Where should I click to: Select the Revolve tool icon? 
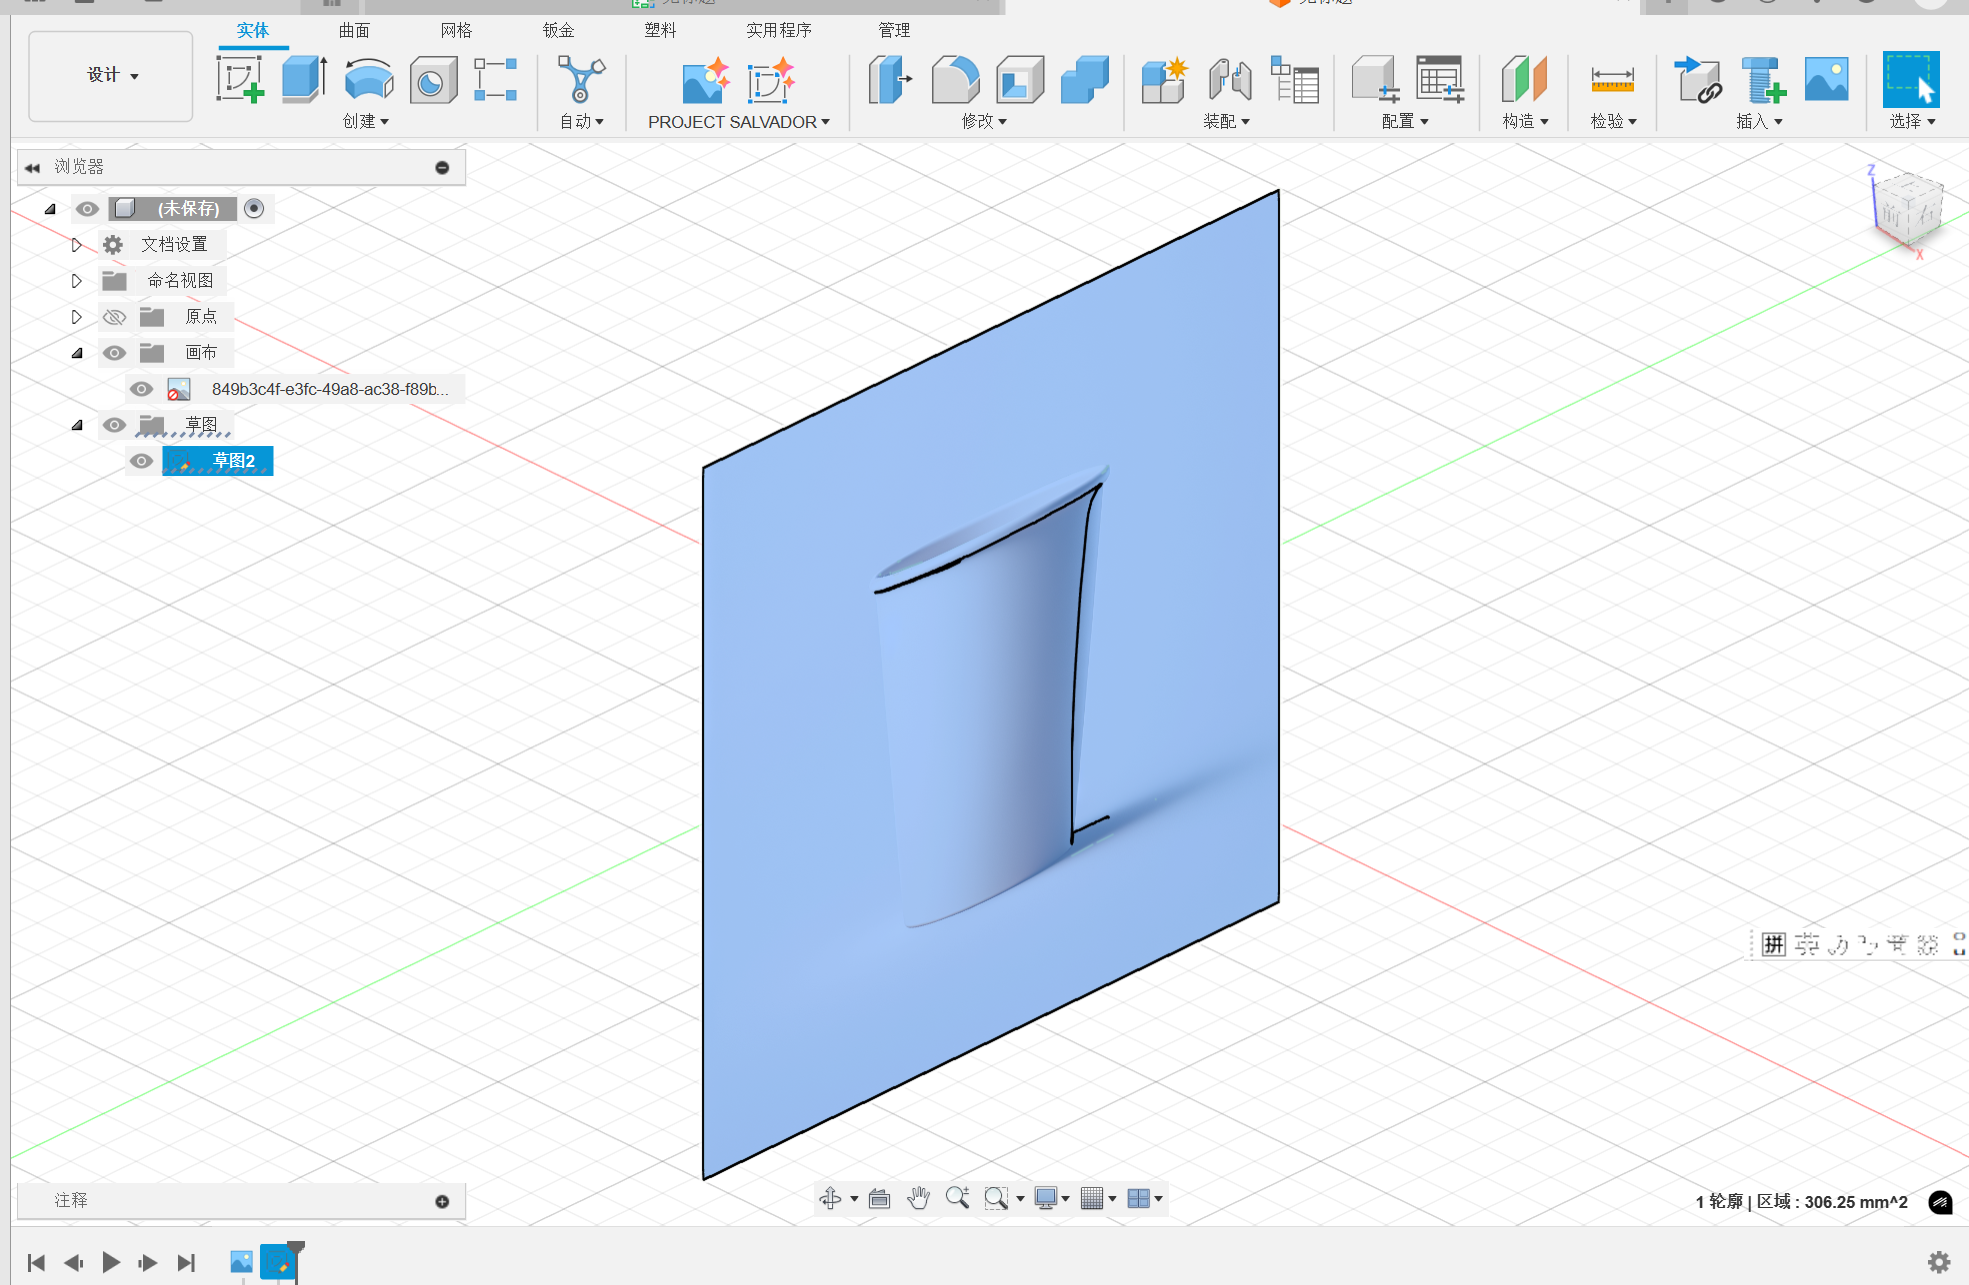[369, 79]
